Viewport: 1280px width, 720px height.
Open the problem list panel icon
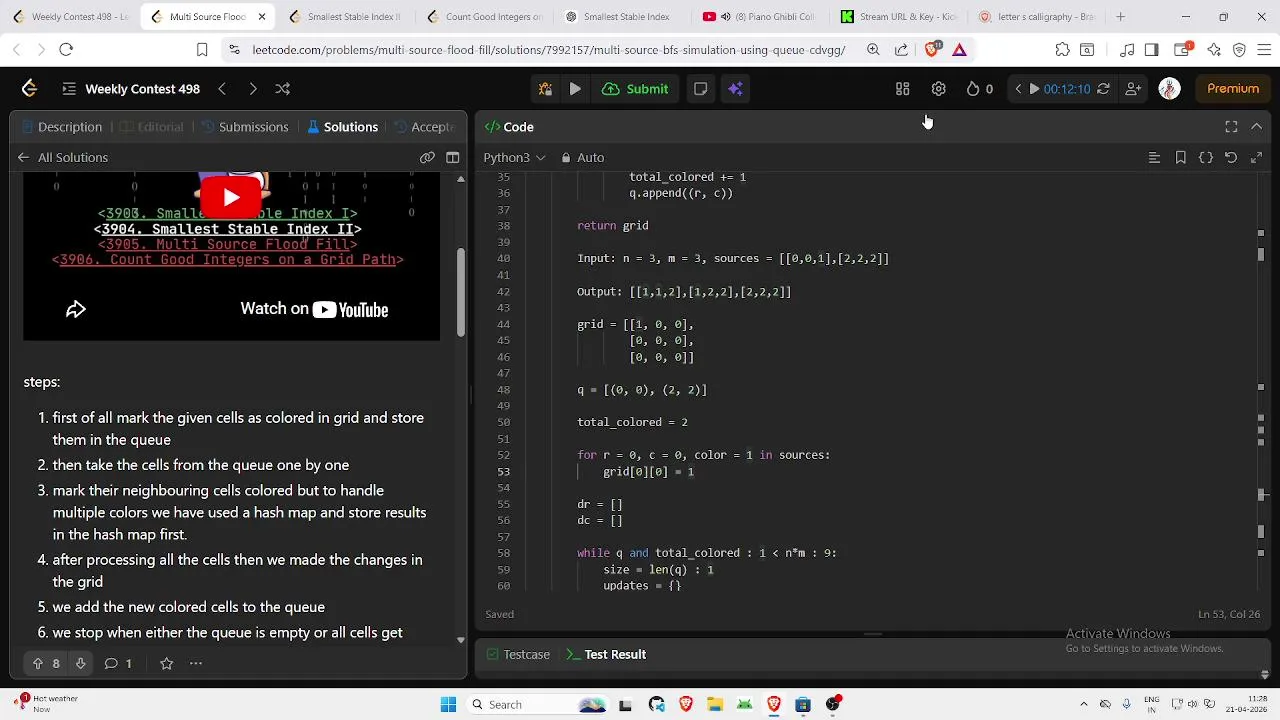(x=68, y=89)
